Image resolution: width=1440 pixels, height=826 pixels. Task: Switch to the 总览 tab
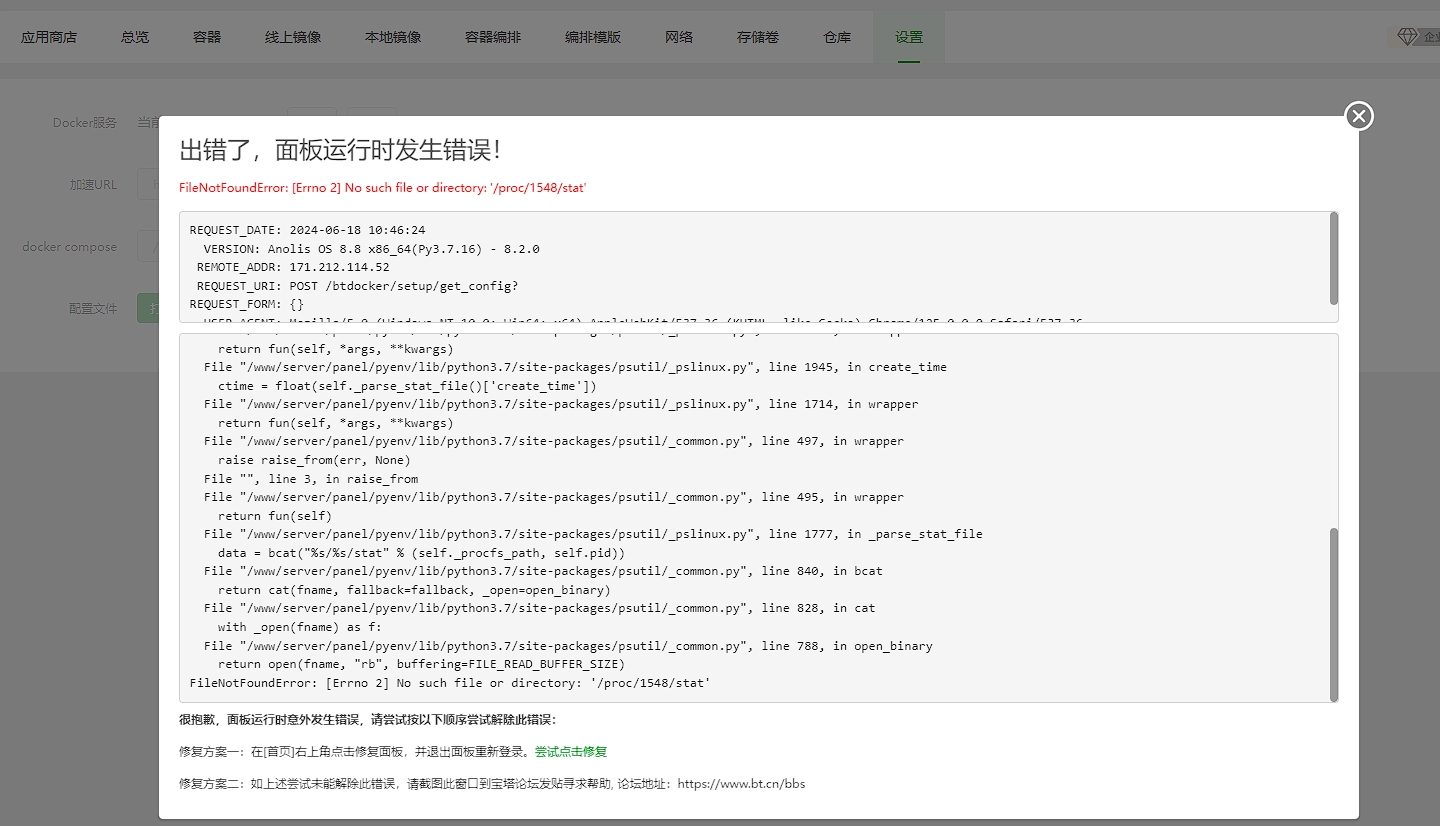(x=135, y=37)
